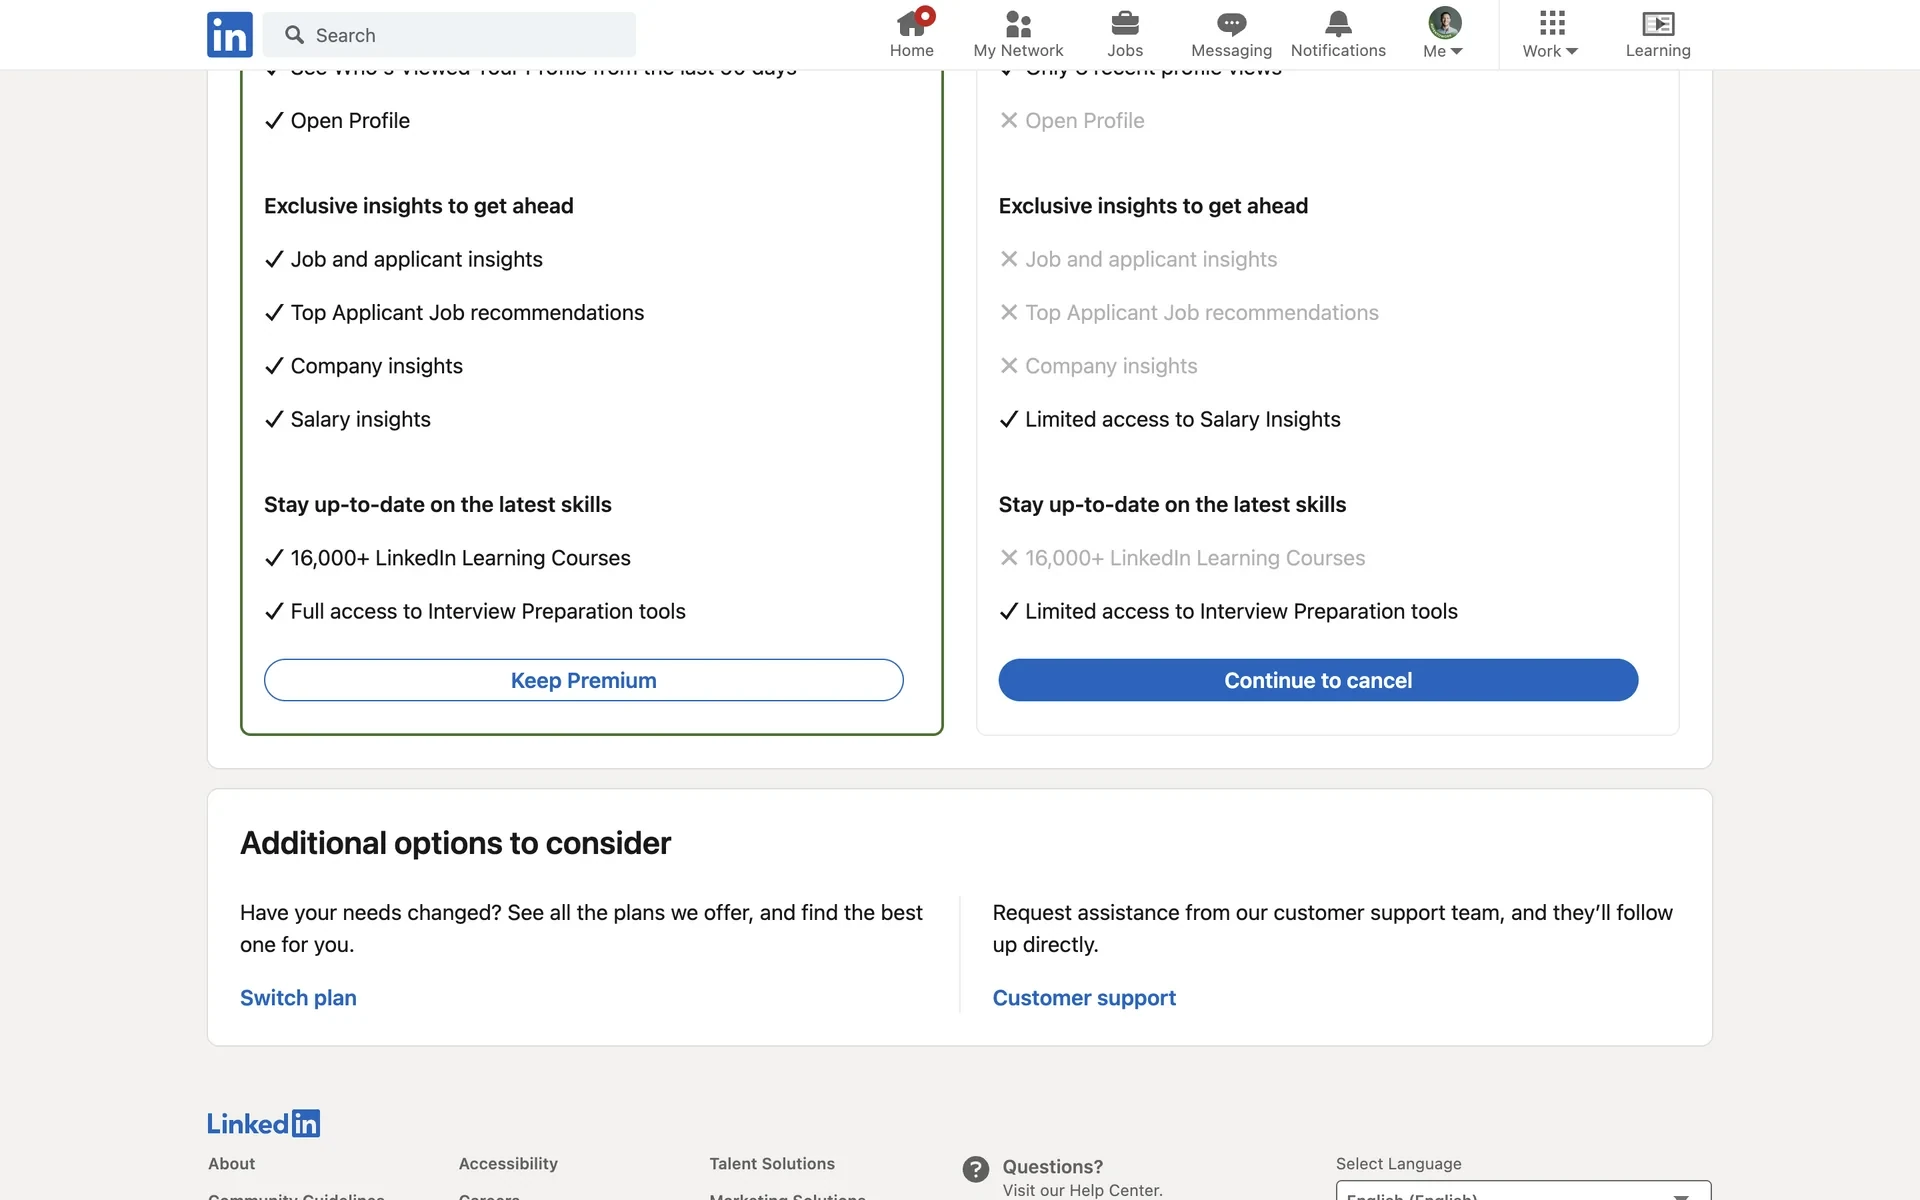This screenshot has height=1200, width=1920.
Task: Click 'Company insights' in Premium column
Action: click(376, 366)
